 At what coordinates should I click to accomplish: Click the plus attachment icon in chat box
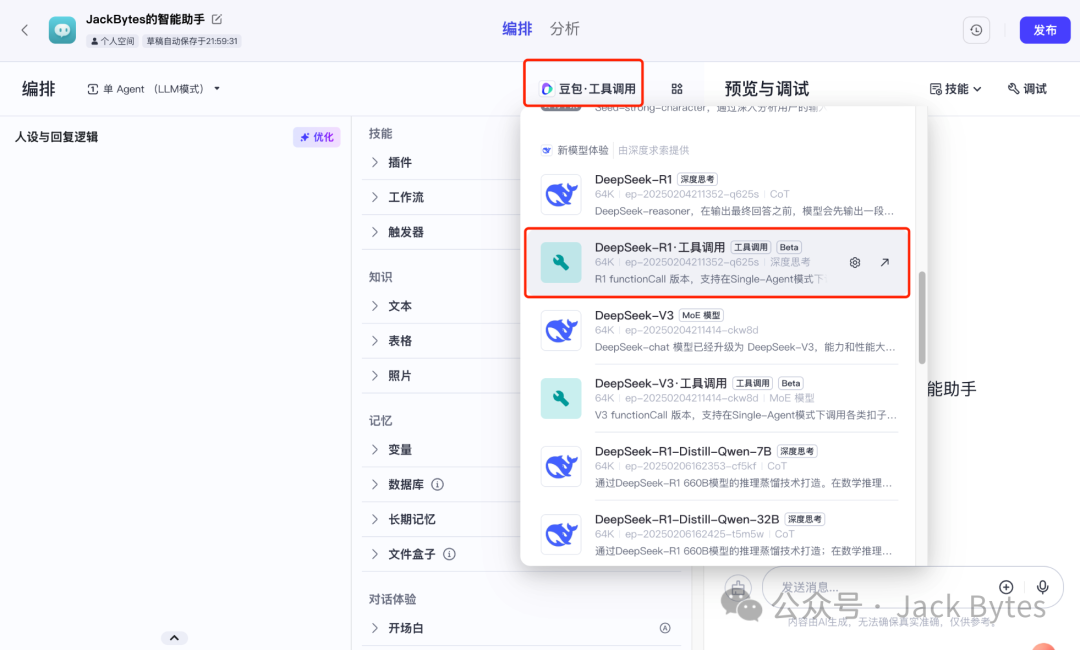1006,587
